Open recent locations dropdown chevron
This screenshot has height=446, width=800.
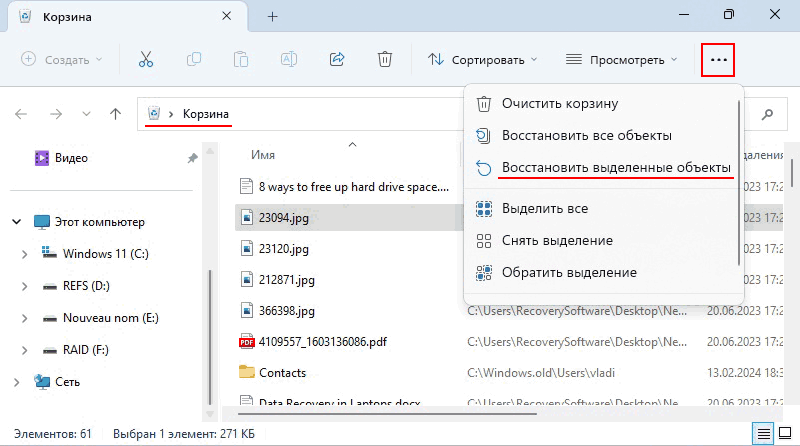click(86, 114)
